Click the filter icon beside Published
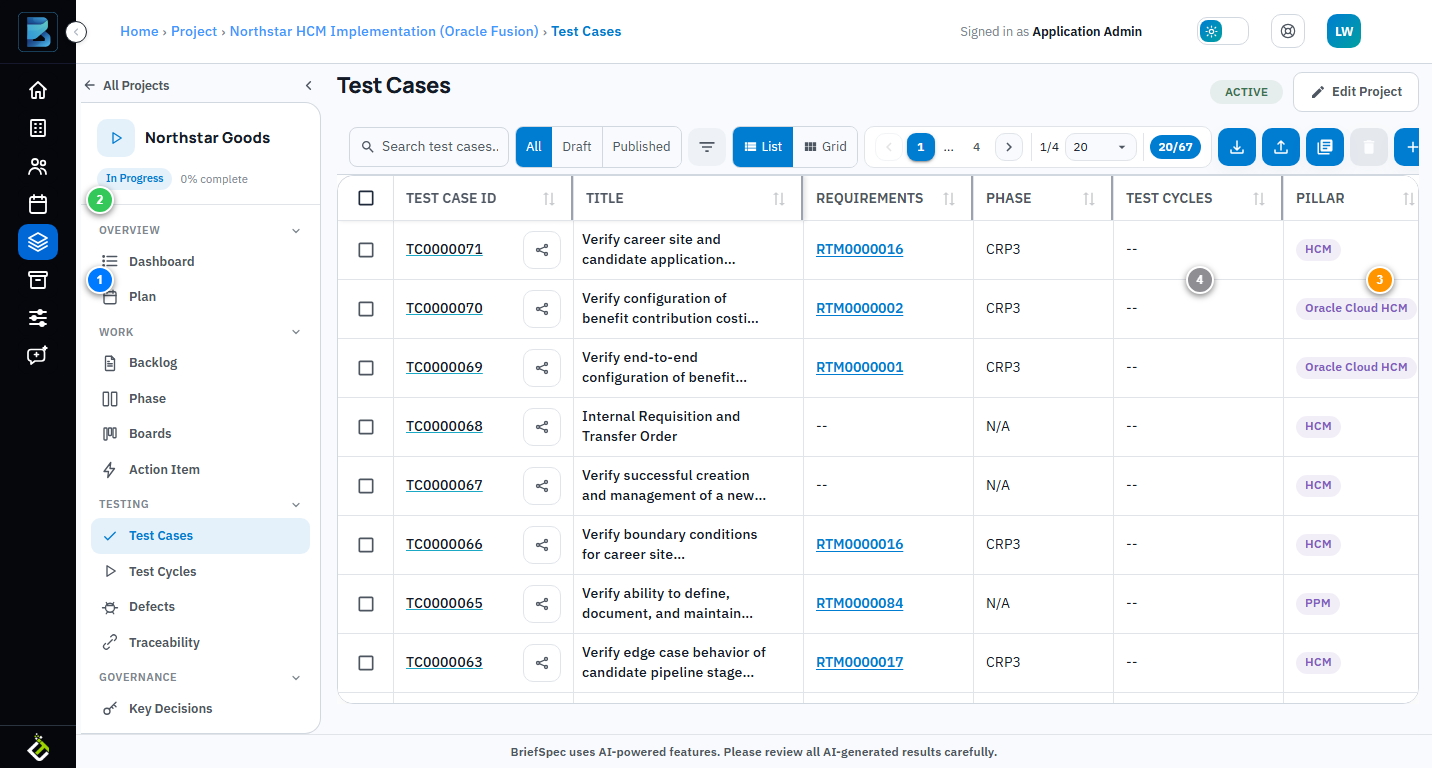 coord(707,147)
